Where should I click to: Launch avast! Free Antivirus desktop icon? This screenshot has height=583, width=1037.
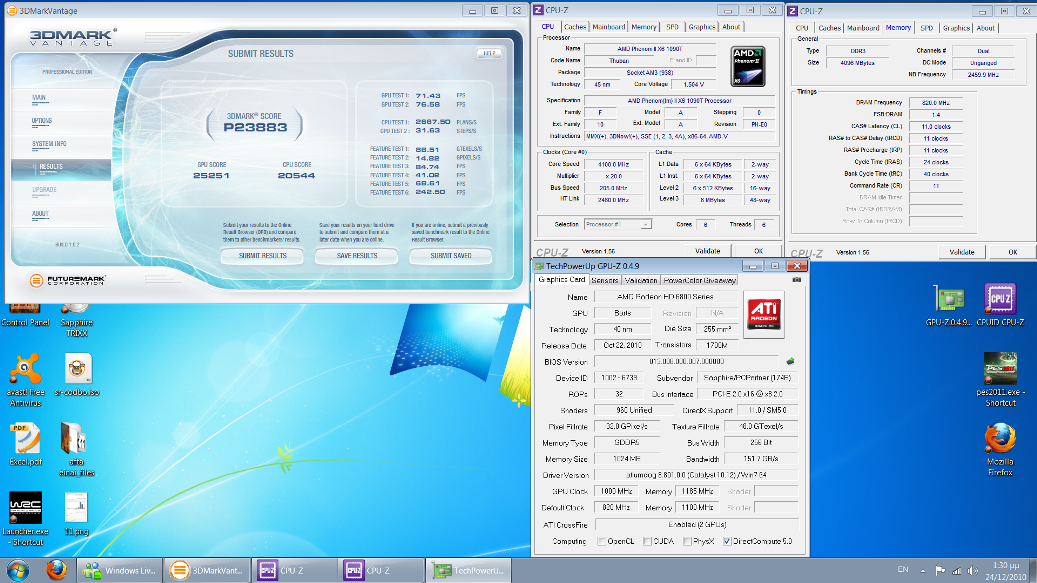tap(25, 379)
